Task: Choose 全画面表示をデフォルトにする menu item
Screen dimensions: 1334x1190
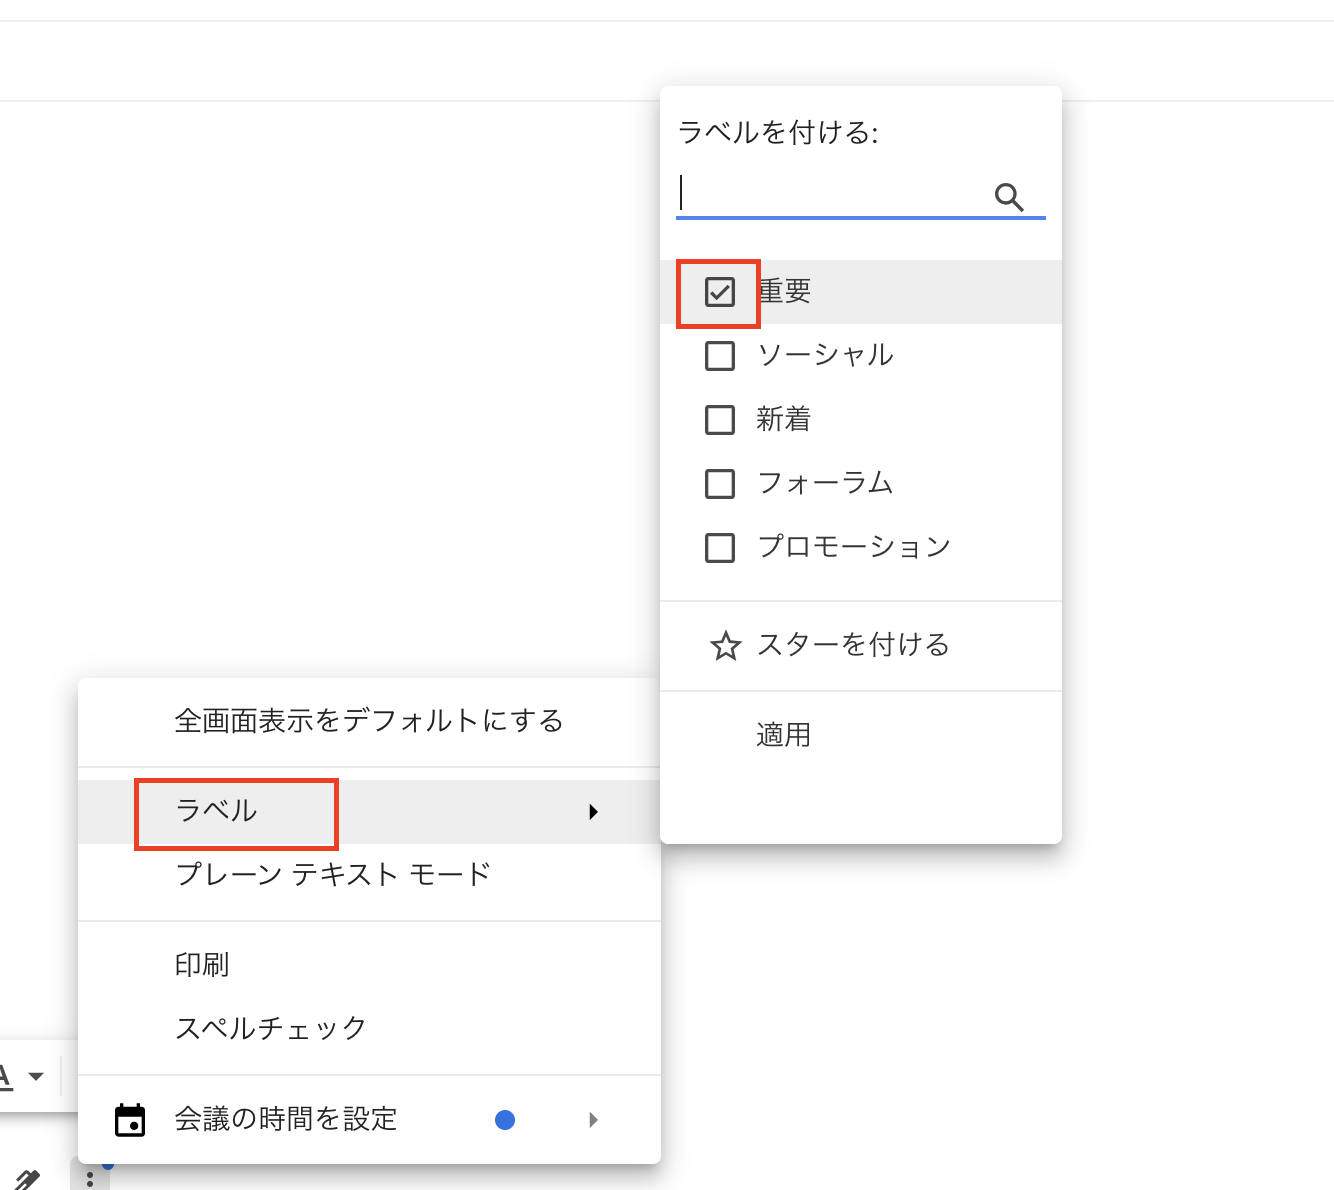Action: click(x=368, y=721)
